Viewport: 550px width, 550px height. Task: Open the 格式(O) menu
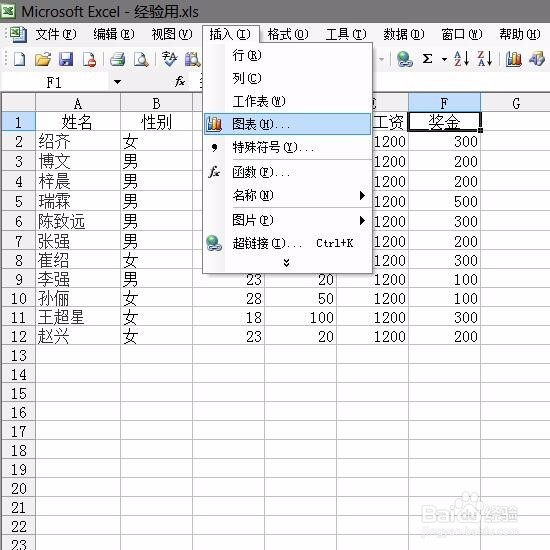[288, 34]
